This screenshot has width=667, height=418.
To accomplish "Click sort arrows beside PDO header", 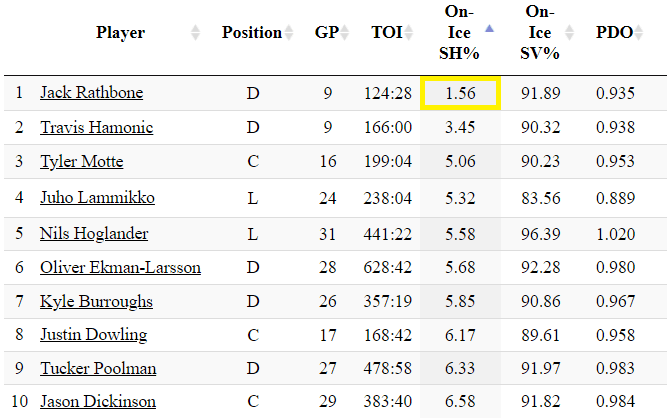I will [639, 33].
